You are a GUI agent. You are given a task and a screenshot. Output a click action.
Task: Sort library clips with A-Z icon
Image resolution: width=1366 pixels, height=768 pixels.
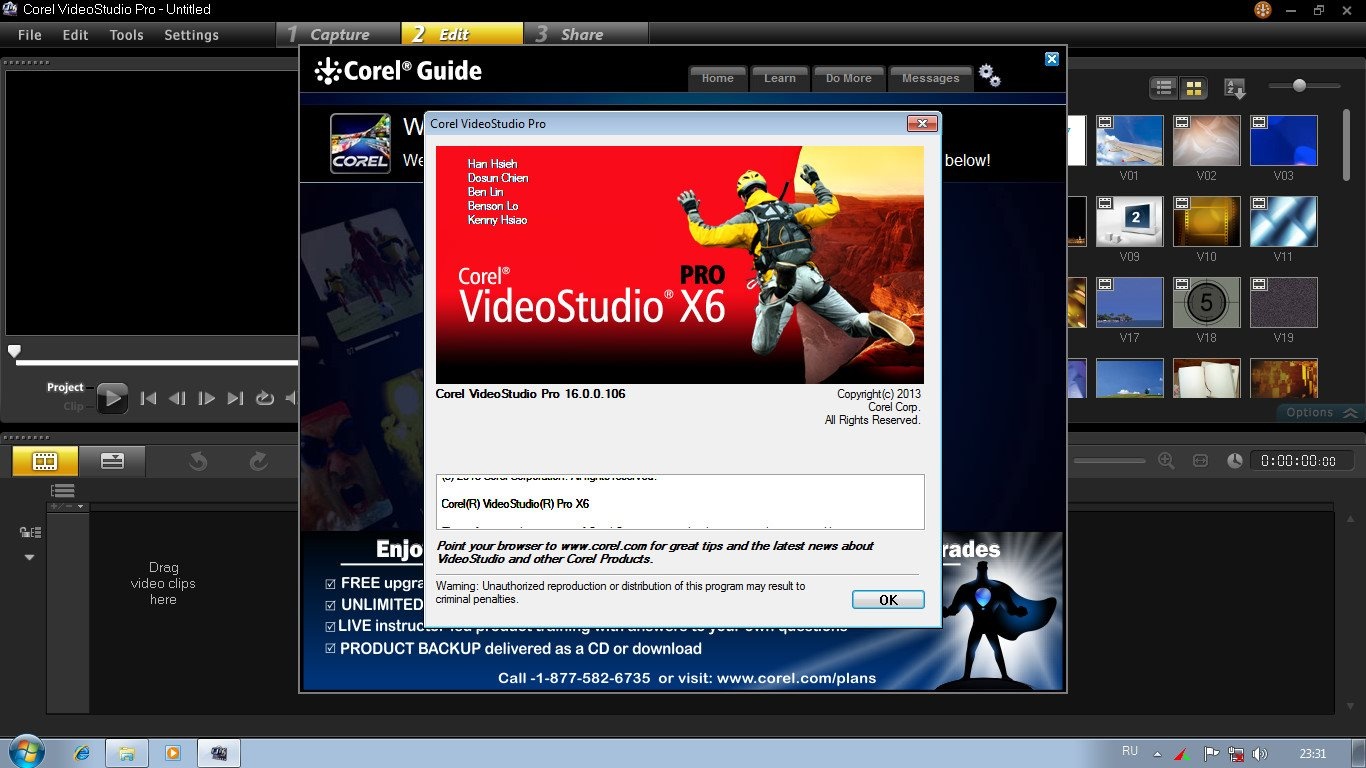1235,88
